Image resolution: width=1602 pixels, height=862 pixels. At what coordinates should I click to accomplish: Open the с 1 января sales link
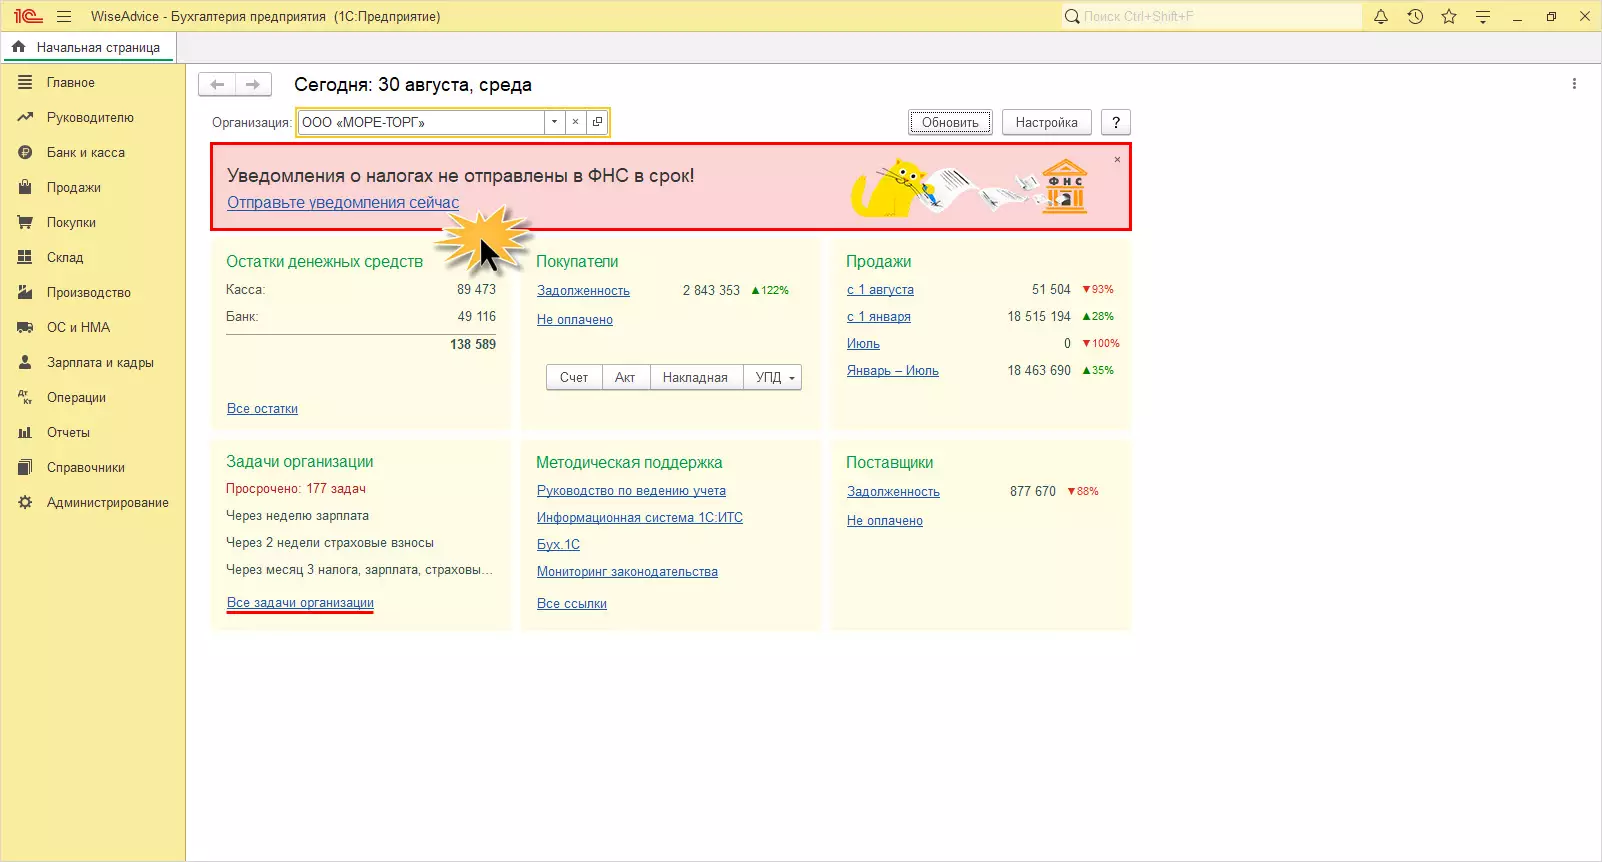pos(879,317)
